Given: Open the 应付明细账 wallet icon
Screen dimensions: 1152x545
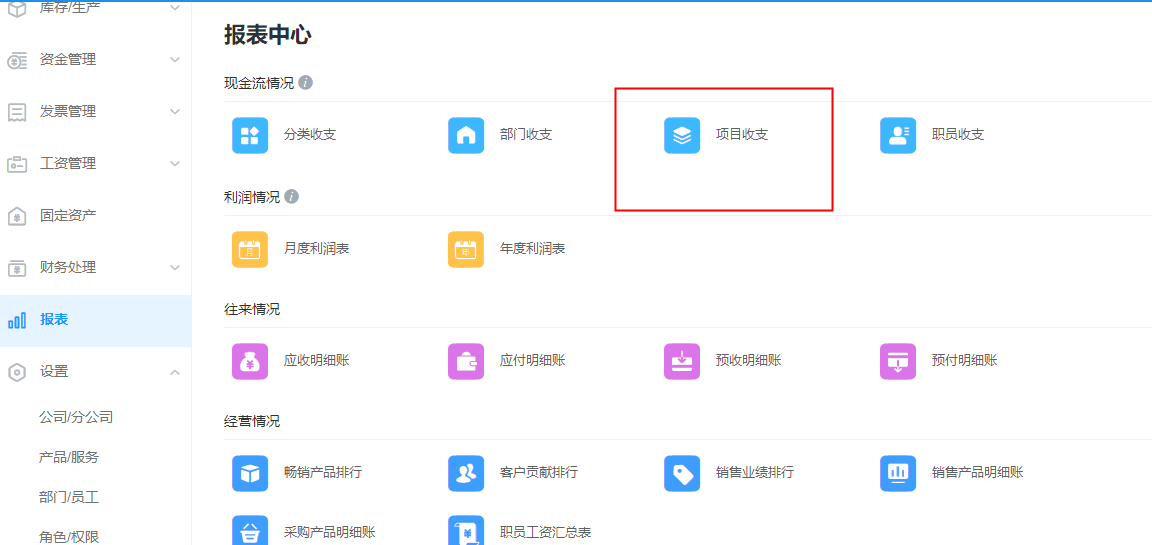Looking at the screenshot, I should (x=466, y=361).
